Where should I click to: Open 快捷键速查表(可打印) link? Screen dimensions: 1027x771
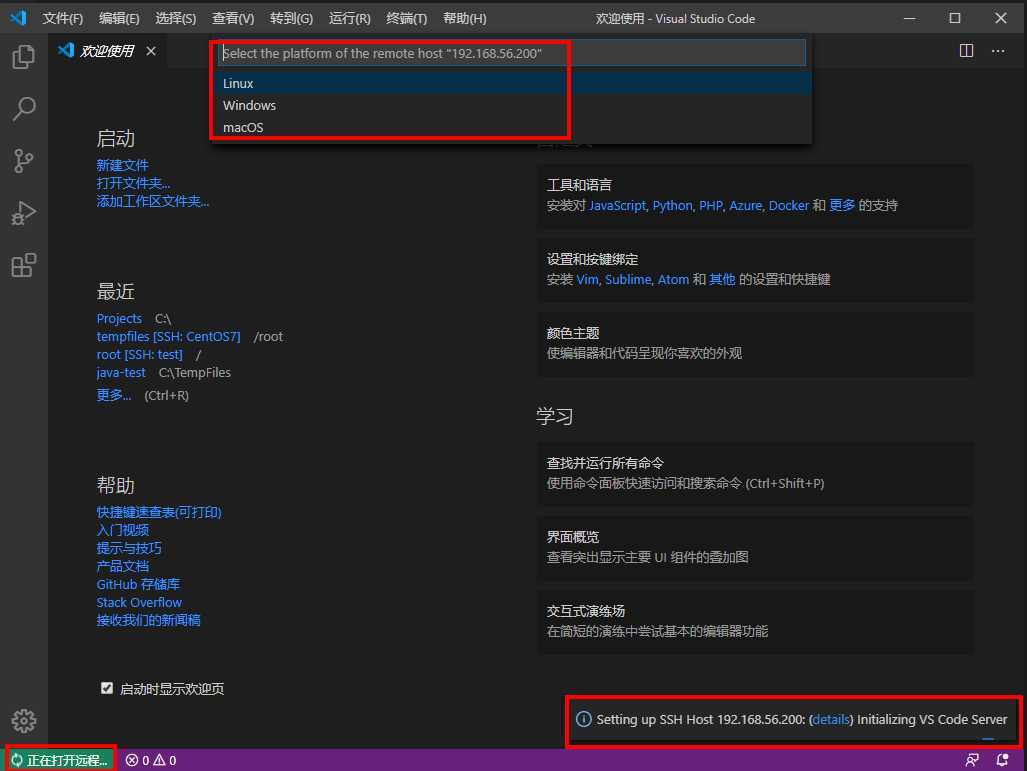coord(159,512)
